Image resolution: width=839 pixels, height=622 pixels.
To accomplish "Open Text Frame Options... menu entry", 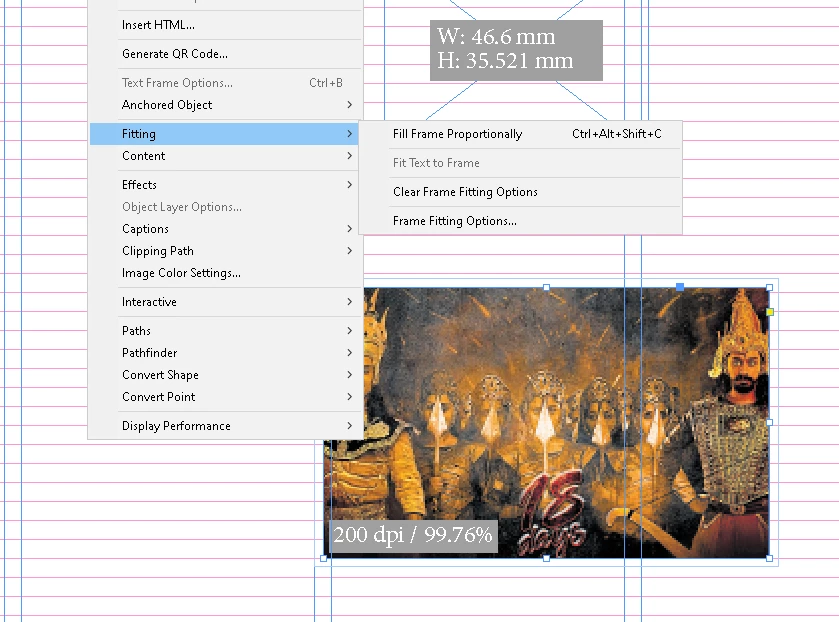I will click(x=226, y=82).
